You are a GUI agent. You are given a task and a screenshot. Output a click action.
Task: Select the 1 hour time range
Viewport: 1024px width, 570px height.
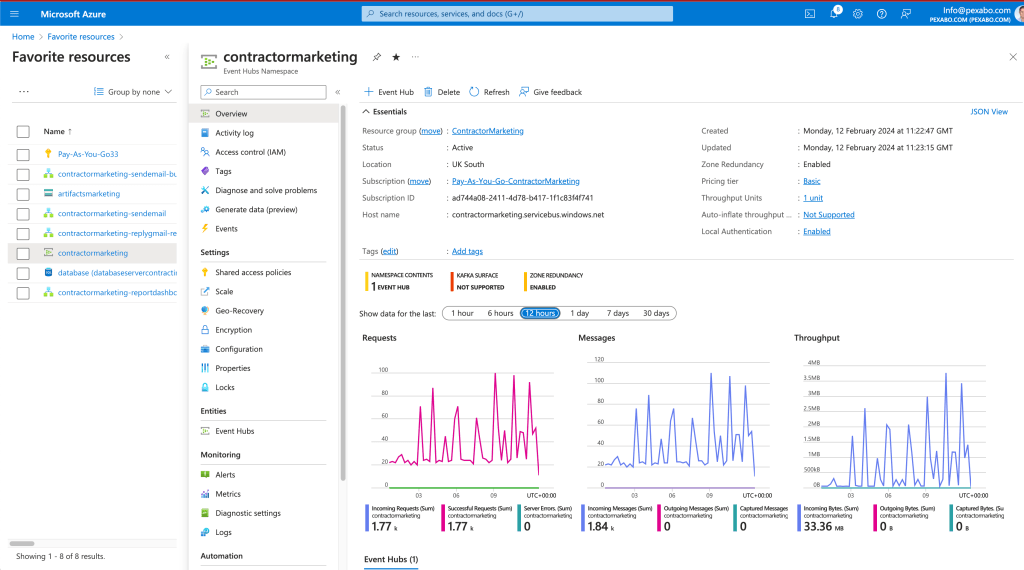click(x=462, y=313)
